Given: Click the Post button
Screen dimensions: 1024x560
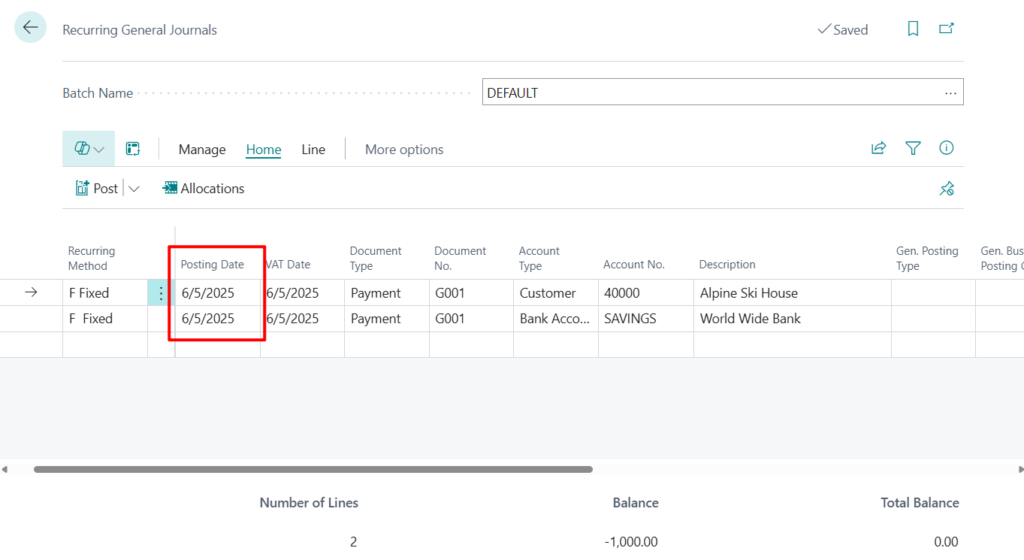Looking at the screenshot, I should [97, 188].
